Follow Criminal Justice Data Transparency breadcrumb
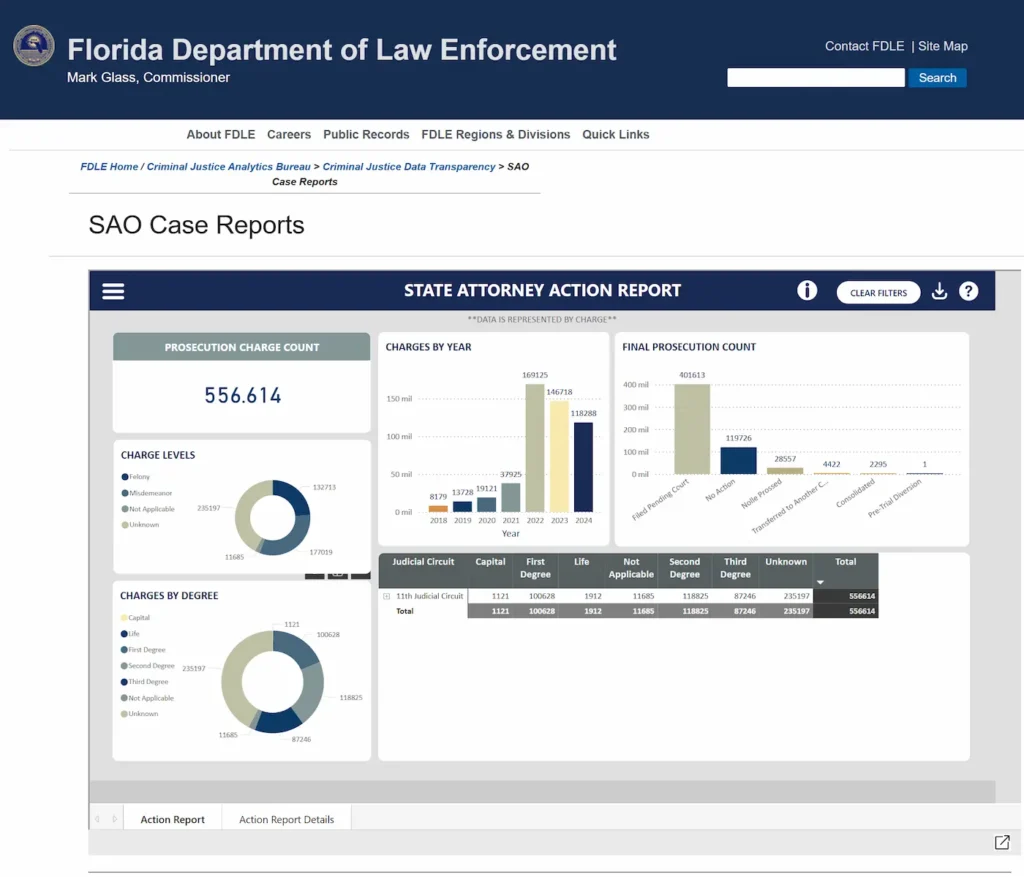 click(x=409, y=167)
